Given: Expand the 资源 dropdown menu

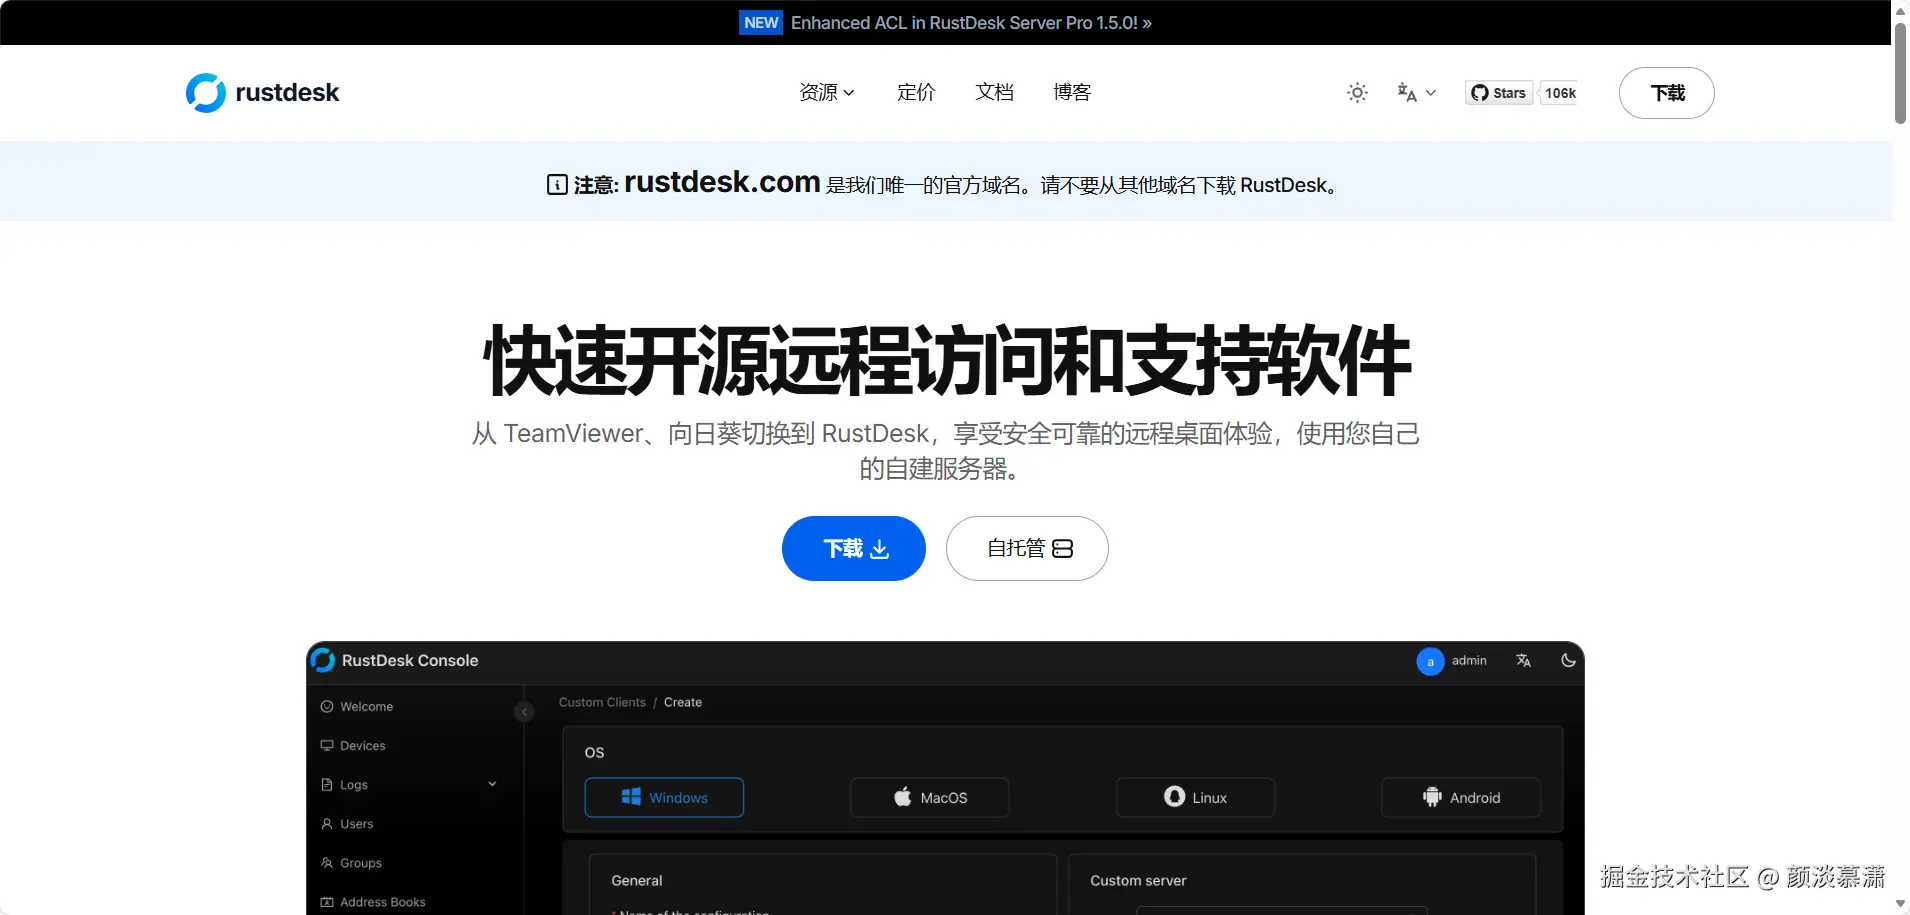Looking at the screenshot, I should pos(827,92).
